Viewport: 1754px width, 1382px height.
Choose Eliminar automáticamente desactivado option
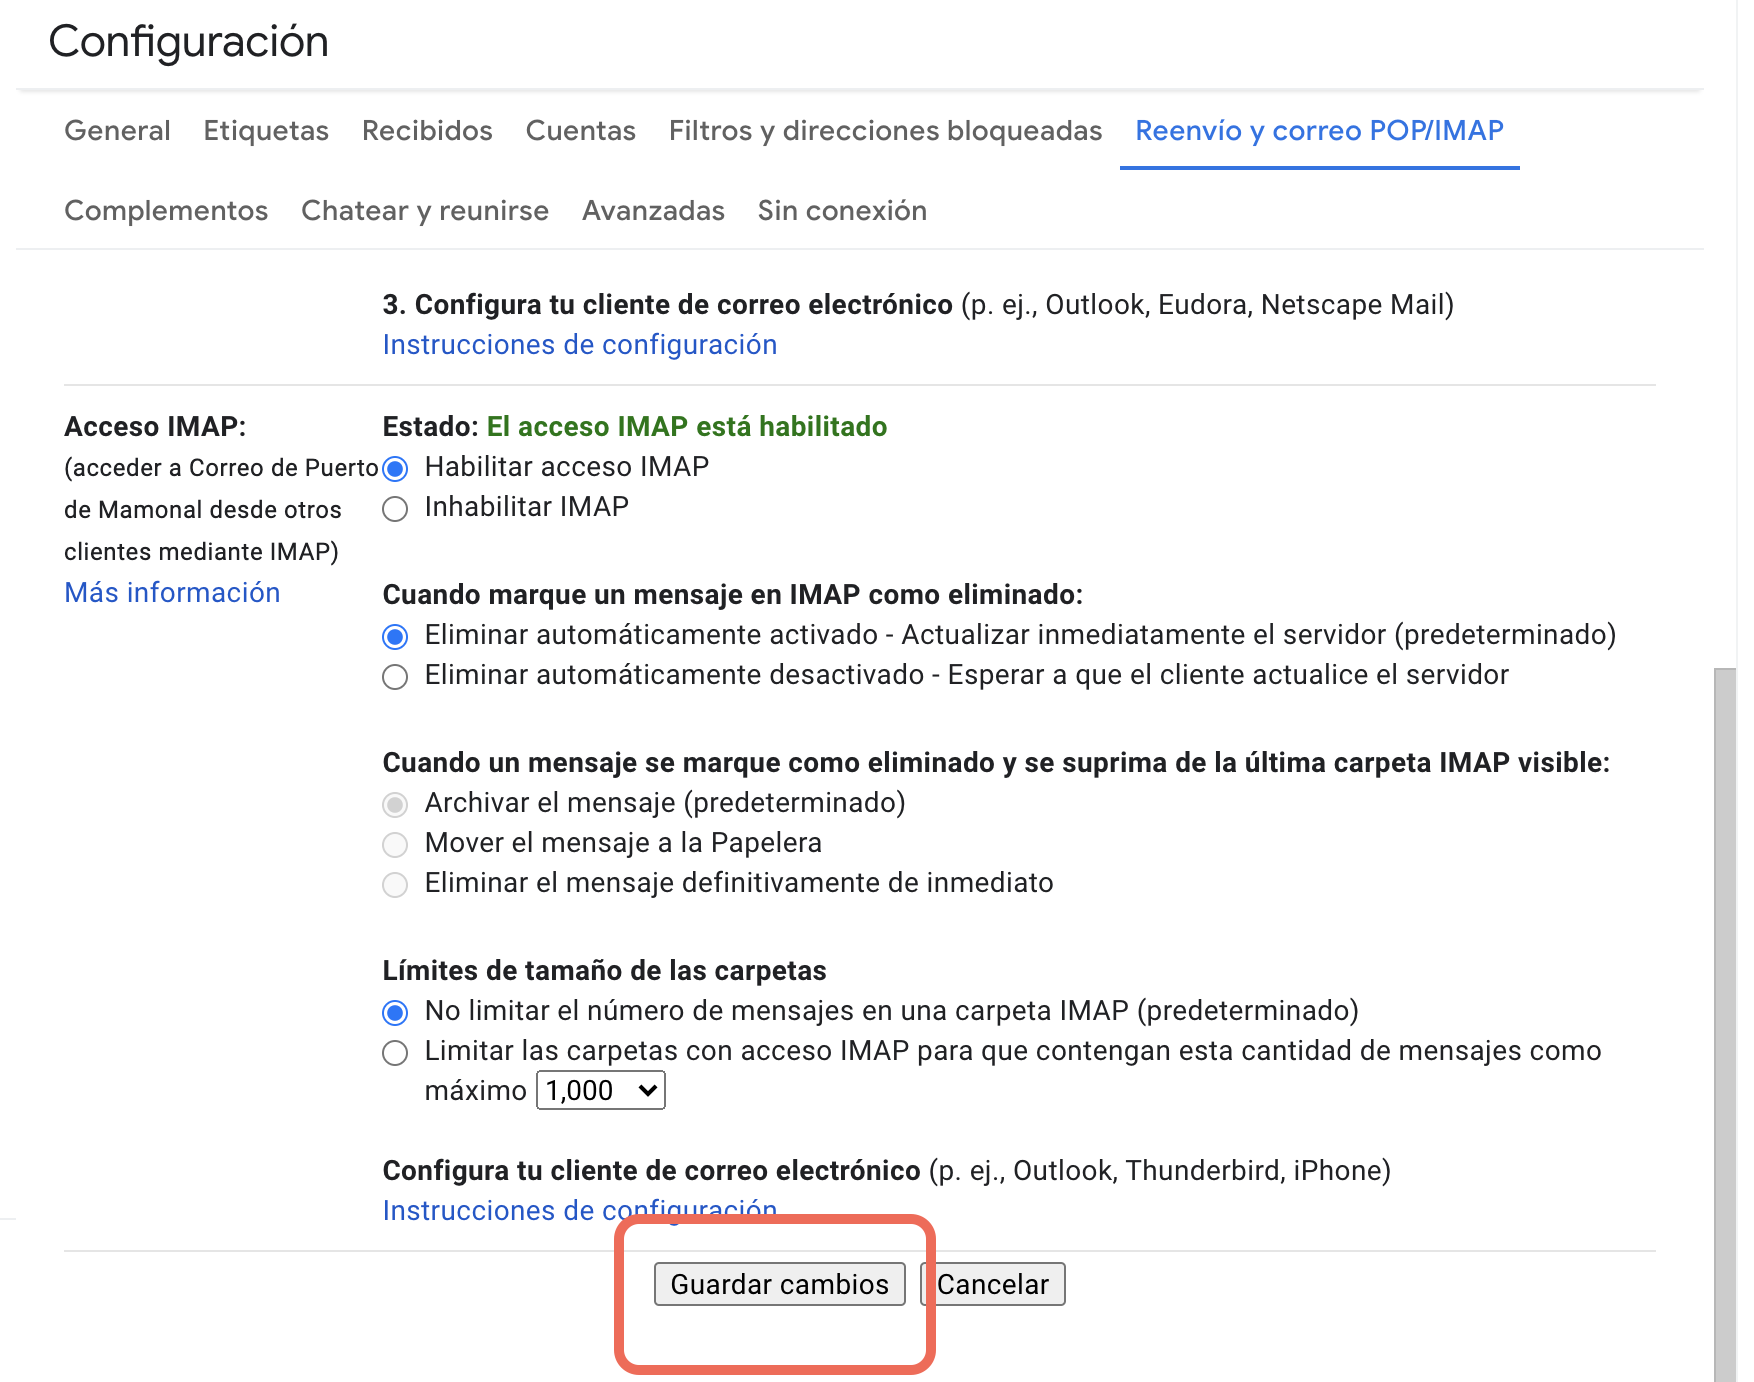click(396, 677)
